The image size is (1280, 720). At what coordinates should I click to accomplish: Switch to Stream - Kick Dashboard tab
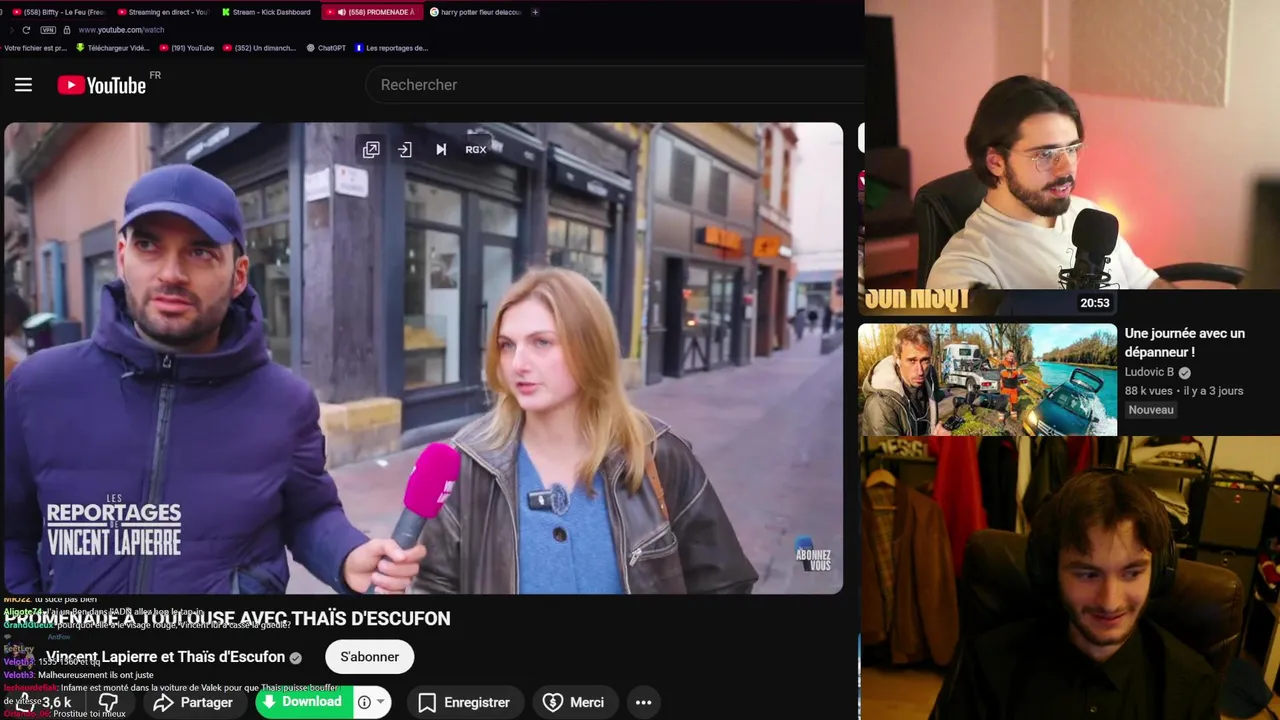coord(265,12)
